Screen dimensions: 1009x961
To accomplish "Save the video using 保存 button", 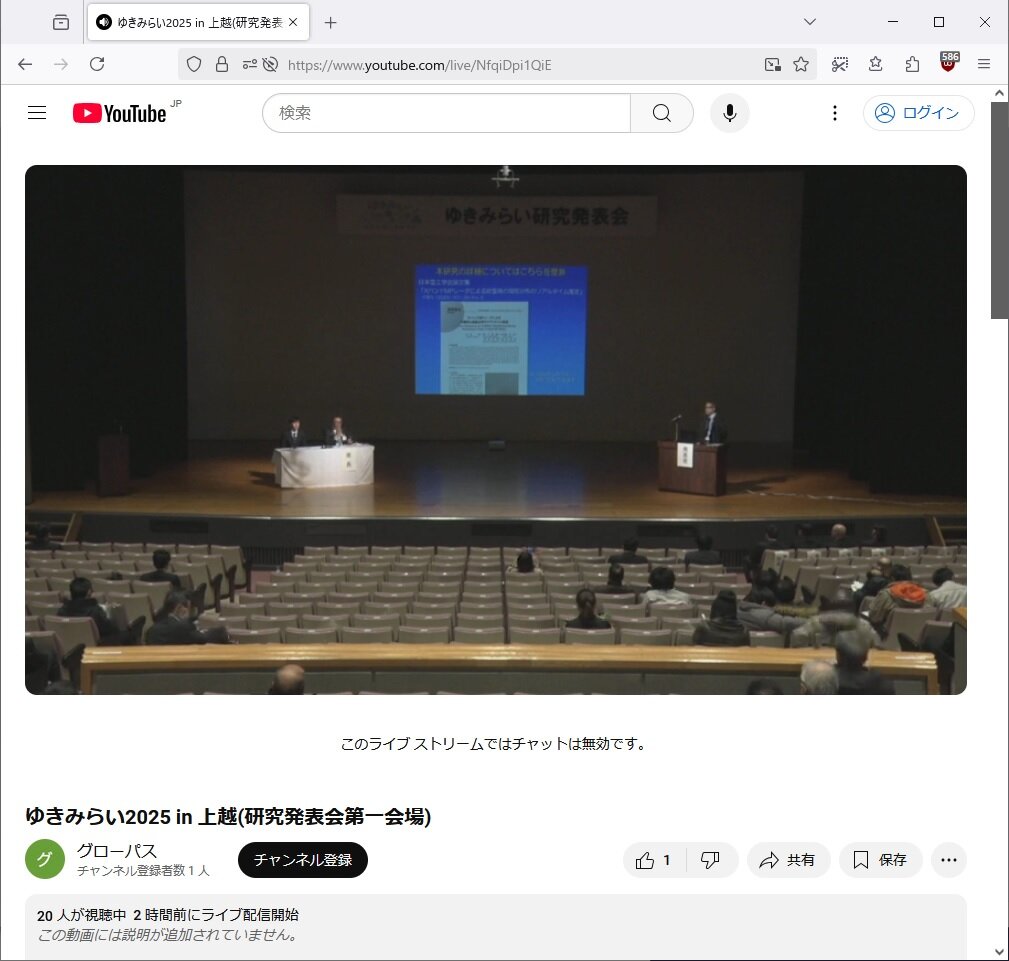I will click(880, 860).
